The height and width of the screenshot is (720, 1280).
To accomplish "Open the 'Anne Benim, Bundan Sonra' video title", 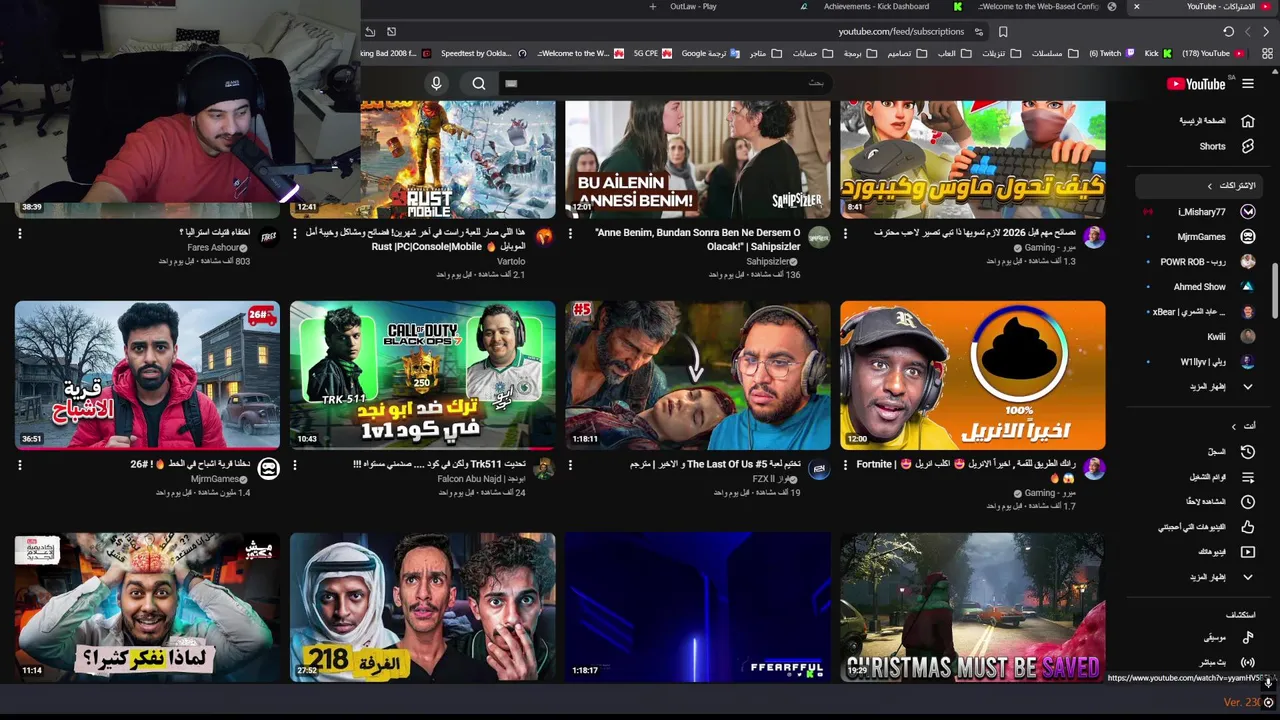I will pos(697,239).
